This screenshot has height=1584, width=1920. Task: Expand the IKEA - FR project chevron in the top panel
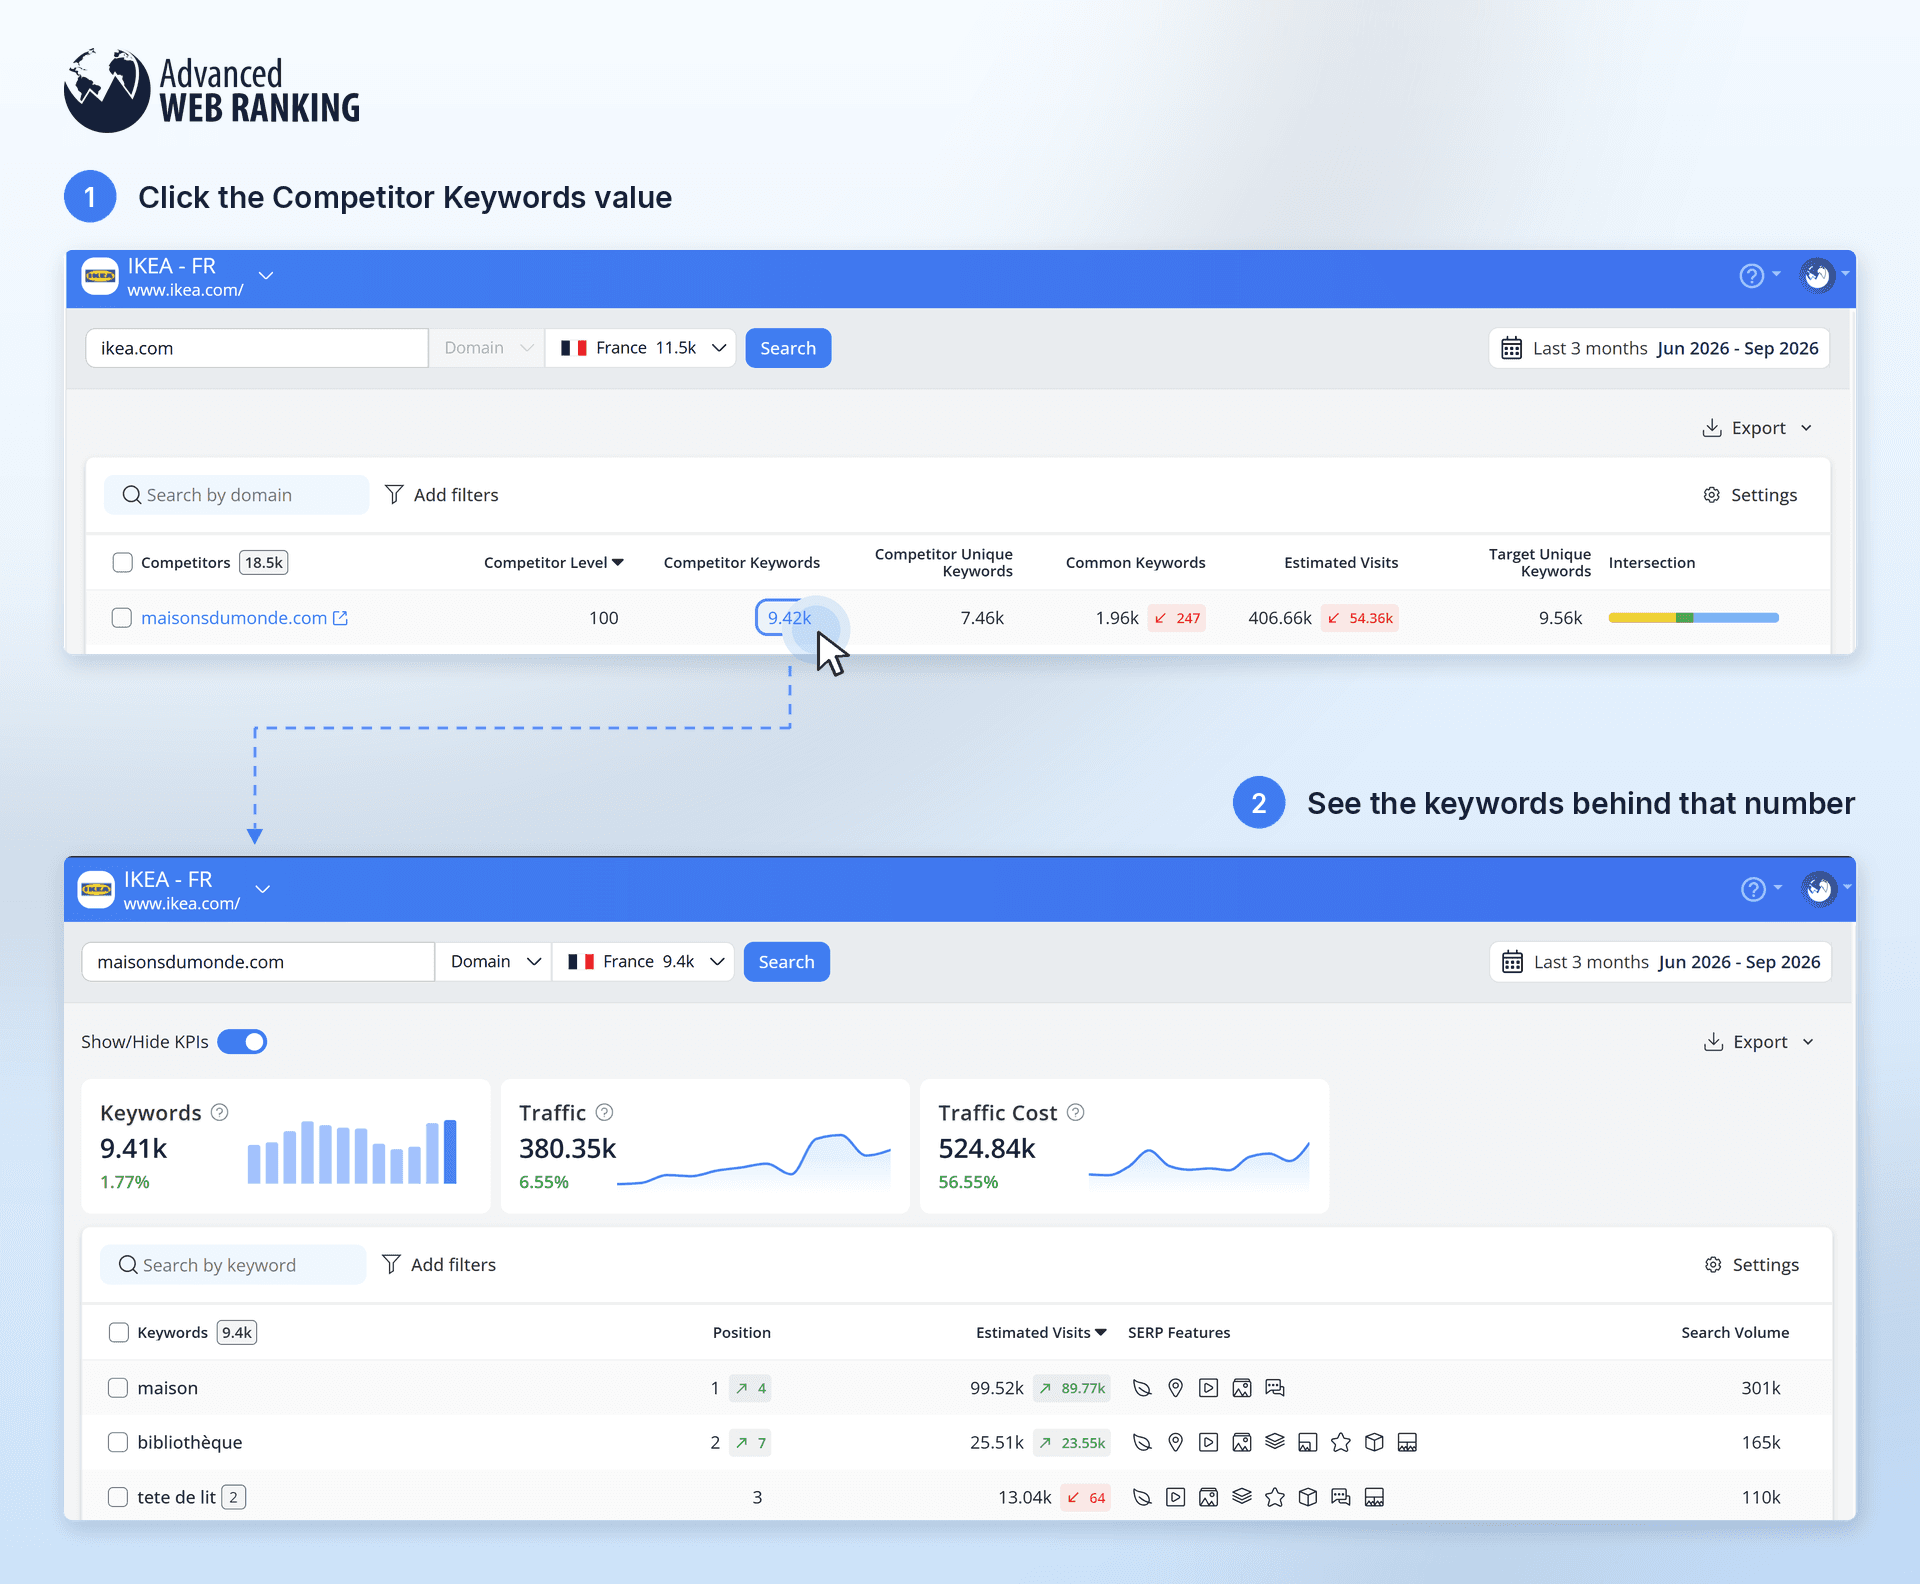point(266,276)
